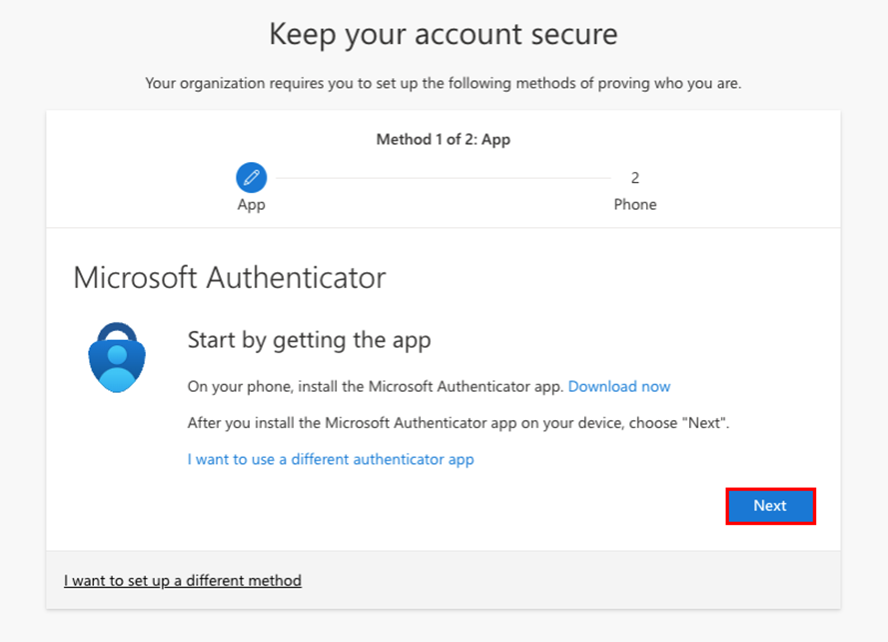Click I want to set up a different method
Screen dimensions: 888x642
pos(182,580)
